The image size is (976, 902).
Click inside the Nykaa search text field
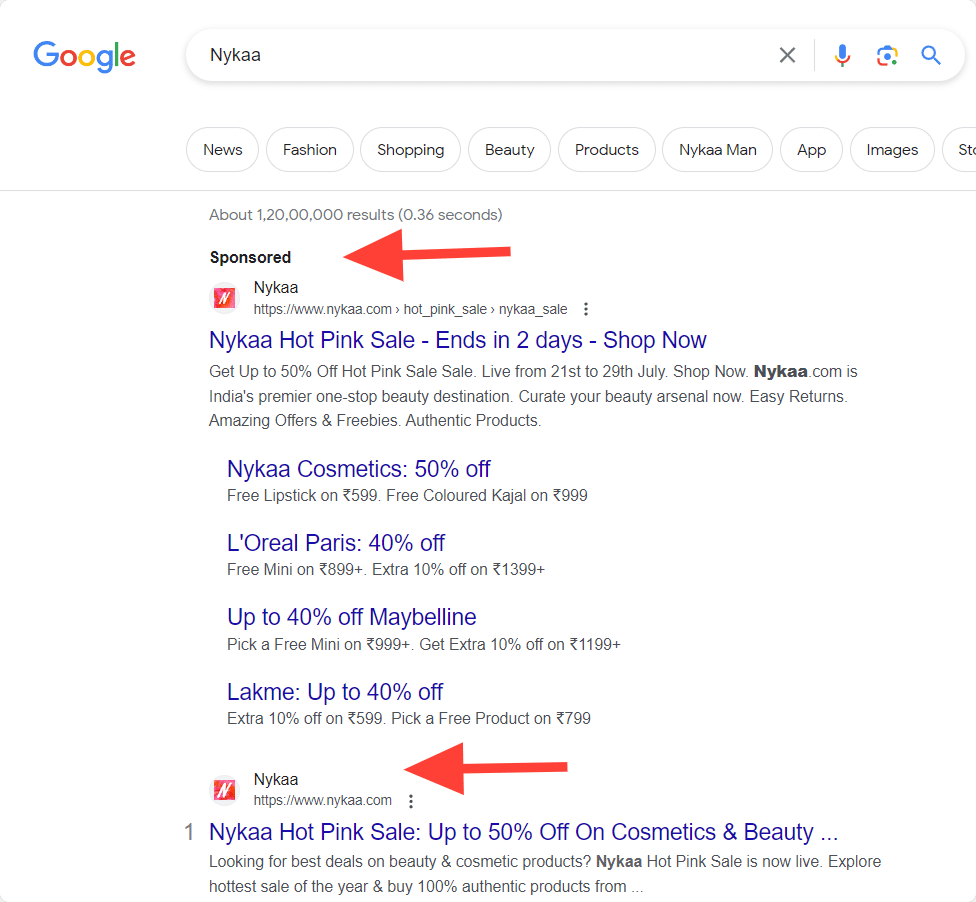click(480, 55)
